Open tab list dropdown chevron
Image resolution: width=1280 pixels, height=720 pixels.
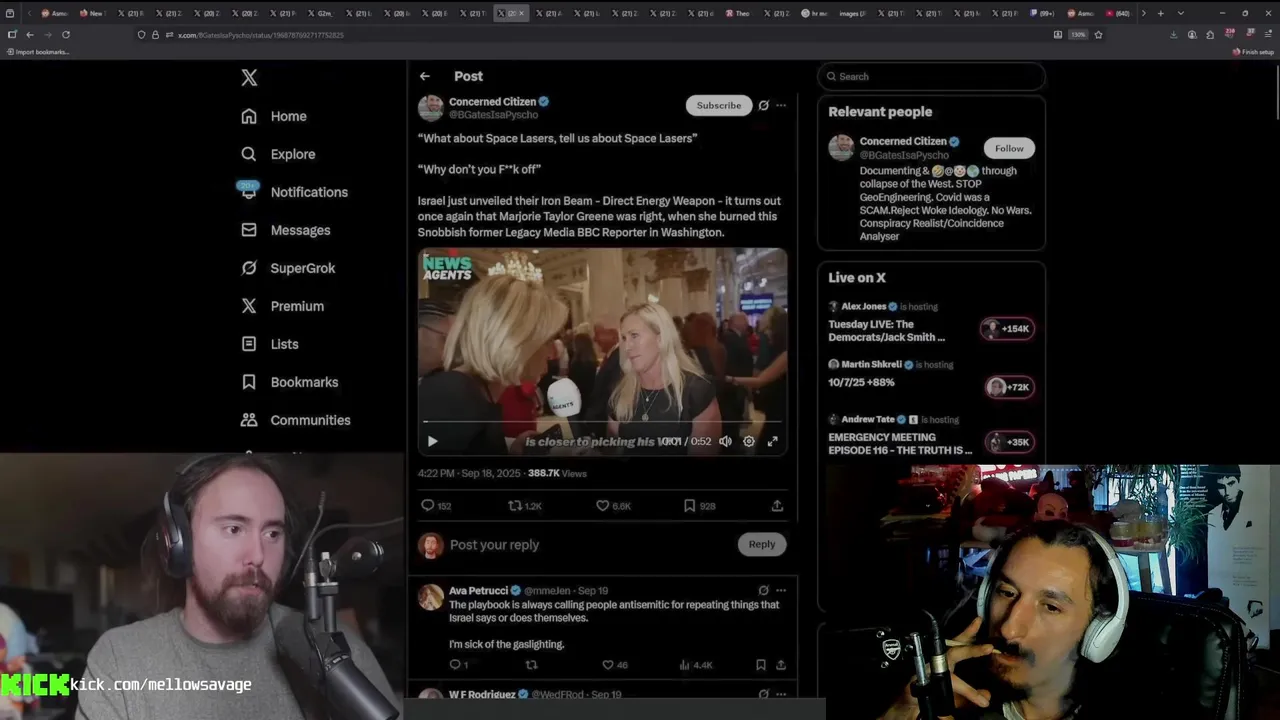pyautogui.click(x=1180, y=13)
